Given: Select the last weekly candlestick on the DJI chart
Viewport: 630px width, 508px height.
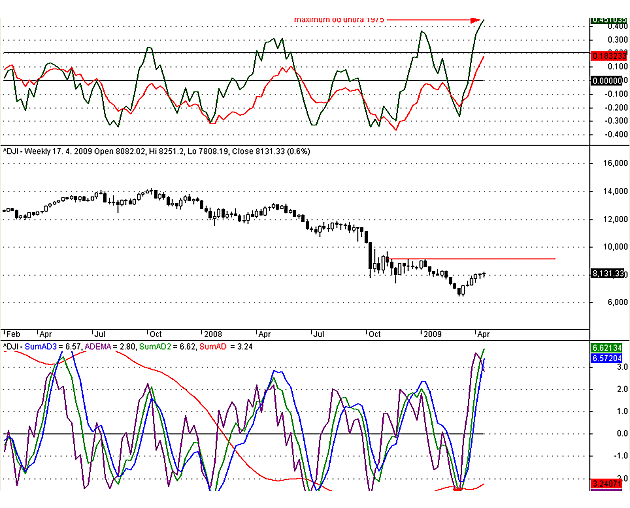Looking at the screenshot, I should pos(484,274).
